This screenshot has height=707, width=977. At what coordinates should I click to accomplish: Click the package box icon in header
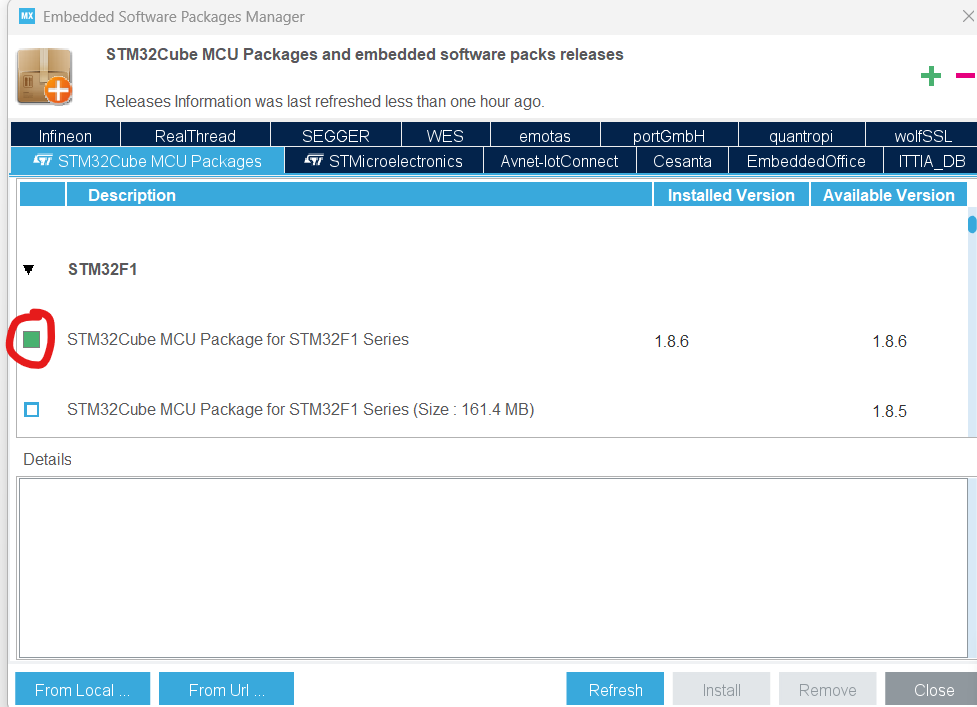pyautogui.click(x=44, y=77)
